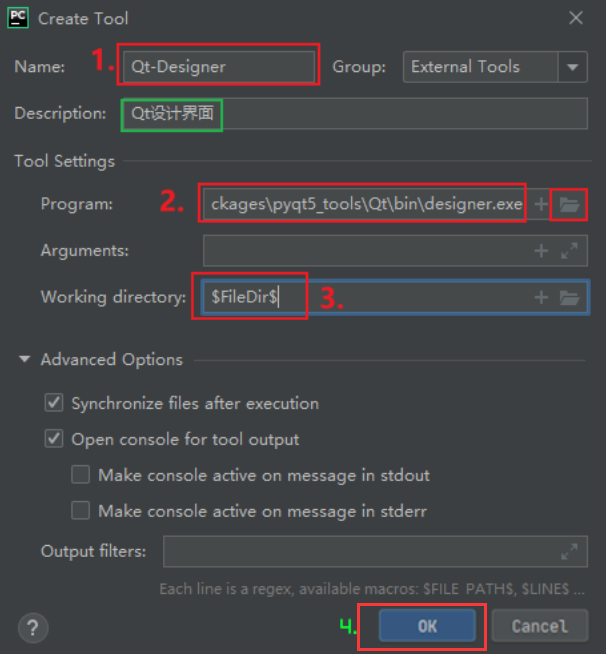Enable Make console active on stdout message

point(80,475)
